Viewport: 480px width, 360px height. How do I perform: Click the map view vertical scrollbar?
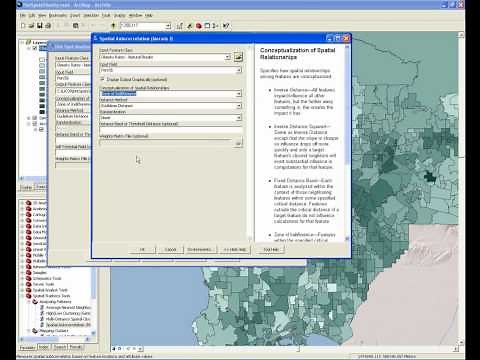(461, 188)
